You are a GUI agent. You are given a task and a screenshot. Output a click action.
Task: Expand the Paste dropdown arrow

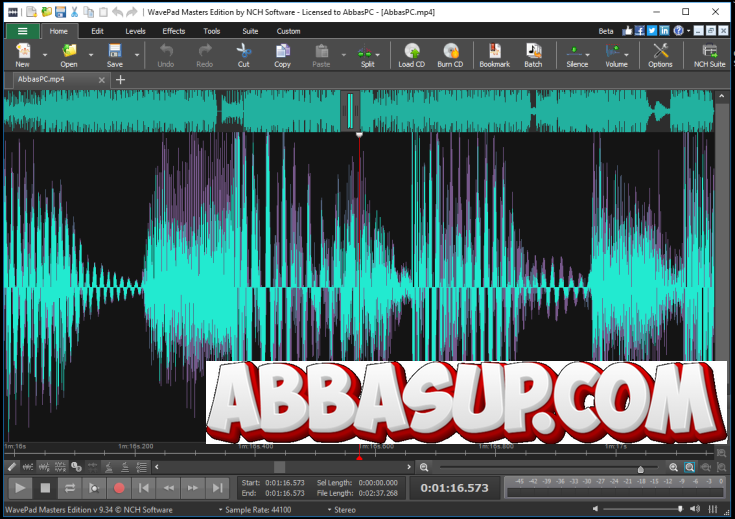click(x=344, y=55)
